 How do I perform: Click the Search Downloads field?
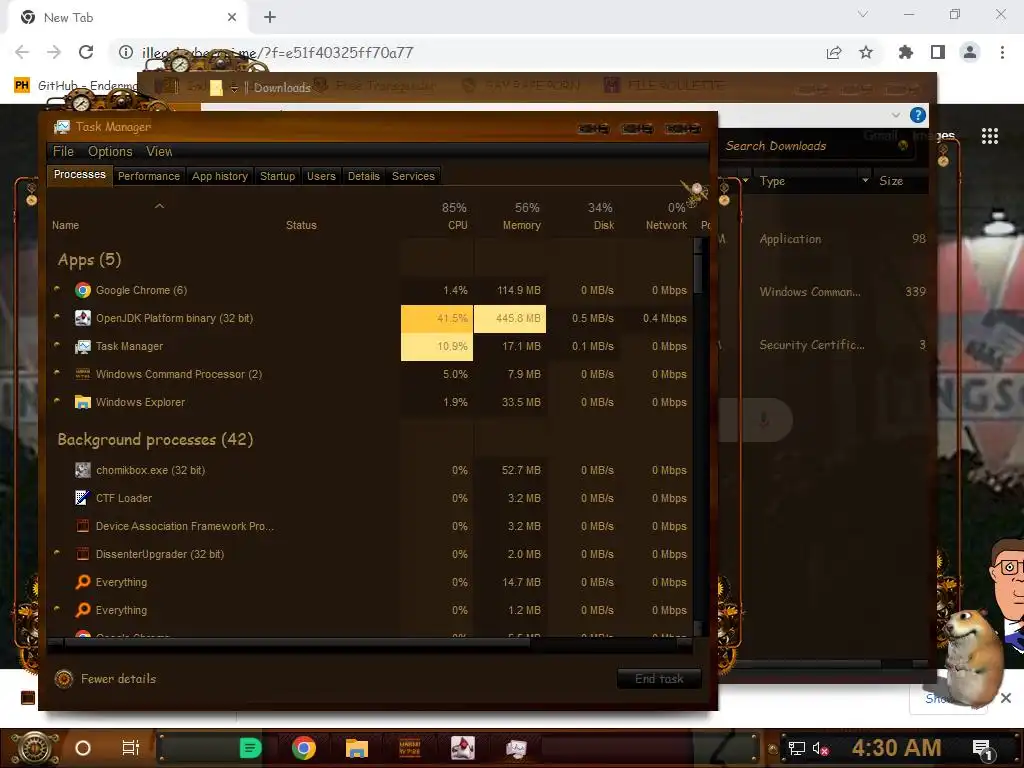816,146
